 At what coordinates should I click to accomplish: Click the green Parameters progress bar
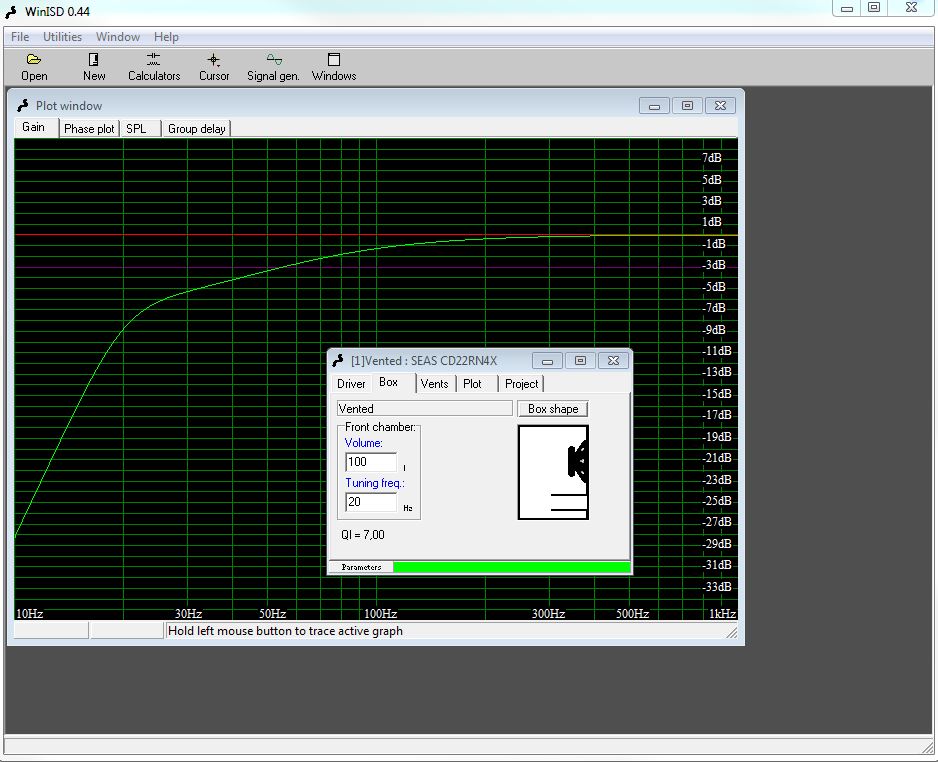coord(511,567)
